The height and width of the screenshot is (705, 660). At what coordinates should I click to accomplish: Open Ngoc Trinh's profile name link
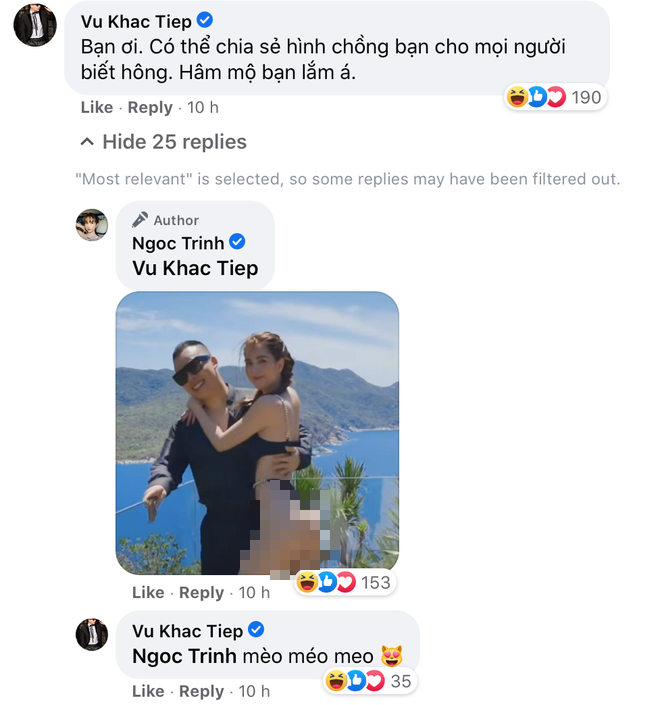178,243
